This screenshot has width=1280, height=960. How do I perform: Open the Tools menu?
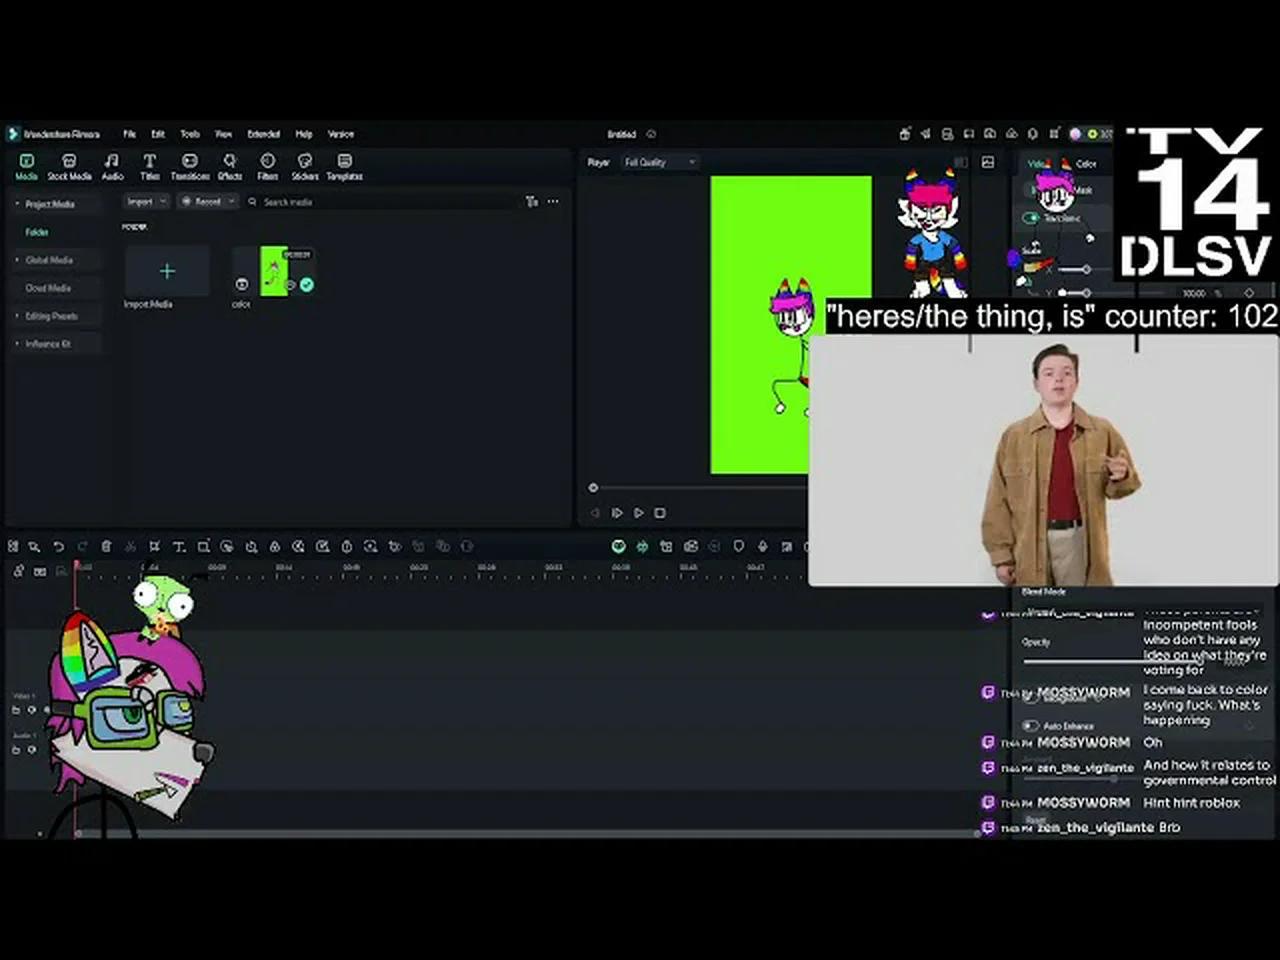coord(190,134)
